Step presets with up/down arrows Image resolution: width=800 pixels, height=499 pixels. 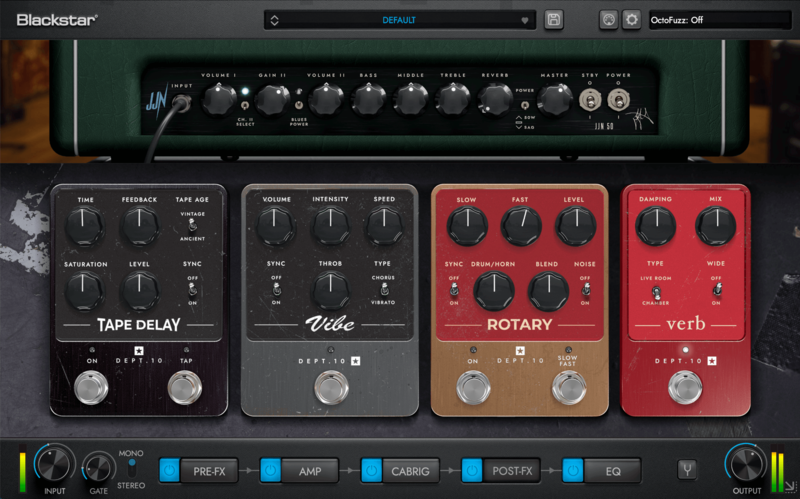pos(274,20)
